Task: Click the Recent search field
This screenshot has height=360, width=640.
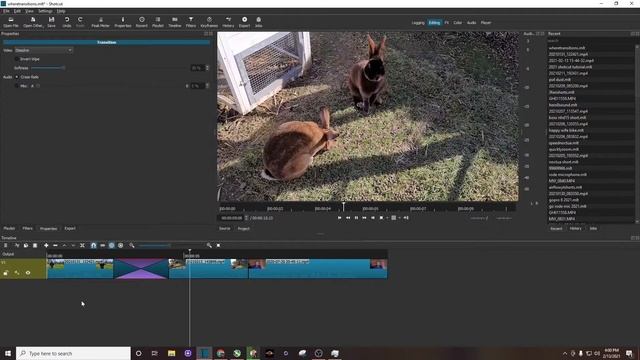Action: coord(590,41)
